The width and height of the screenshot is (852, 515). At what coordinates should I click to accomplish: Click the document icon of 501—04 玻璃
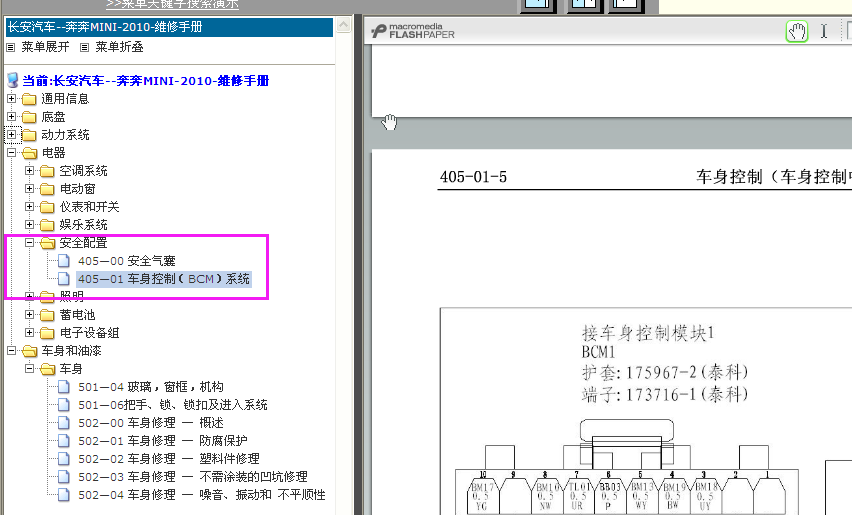tap(64, 387)
